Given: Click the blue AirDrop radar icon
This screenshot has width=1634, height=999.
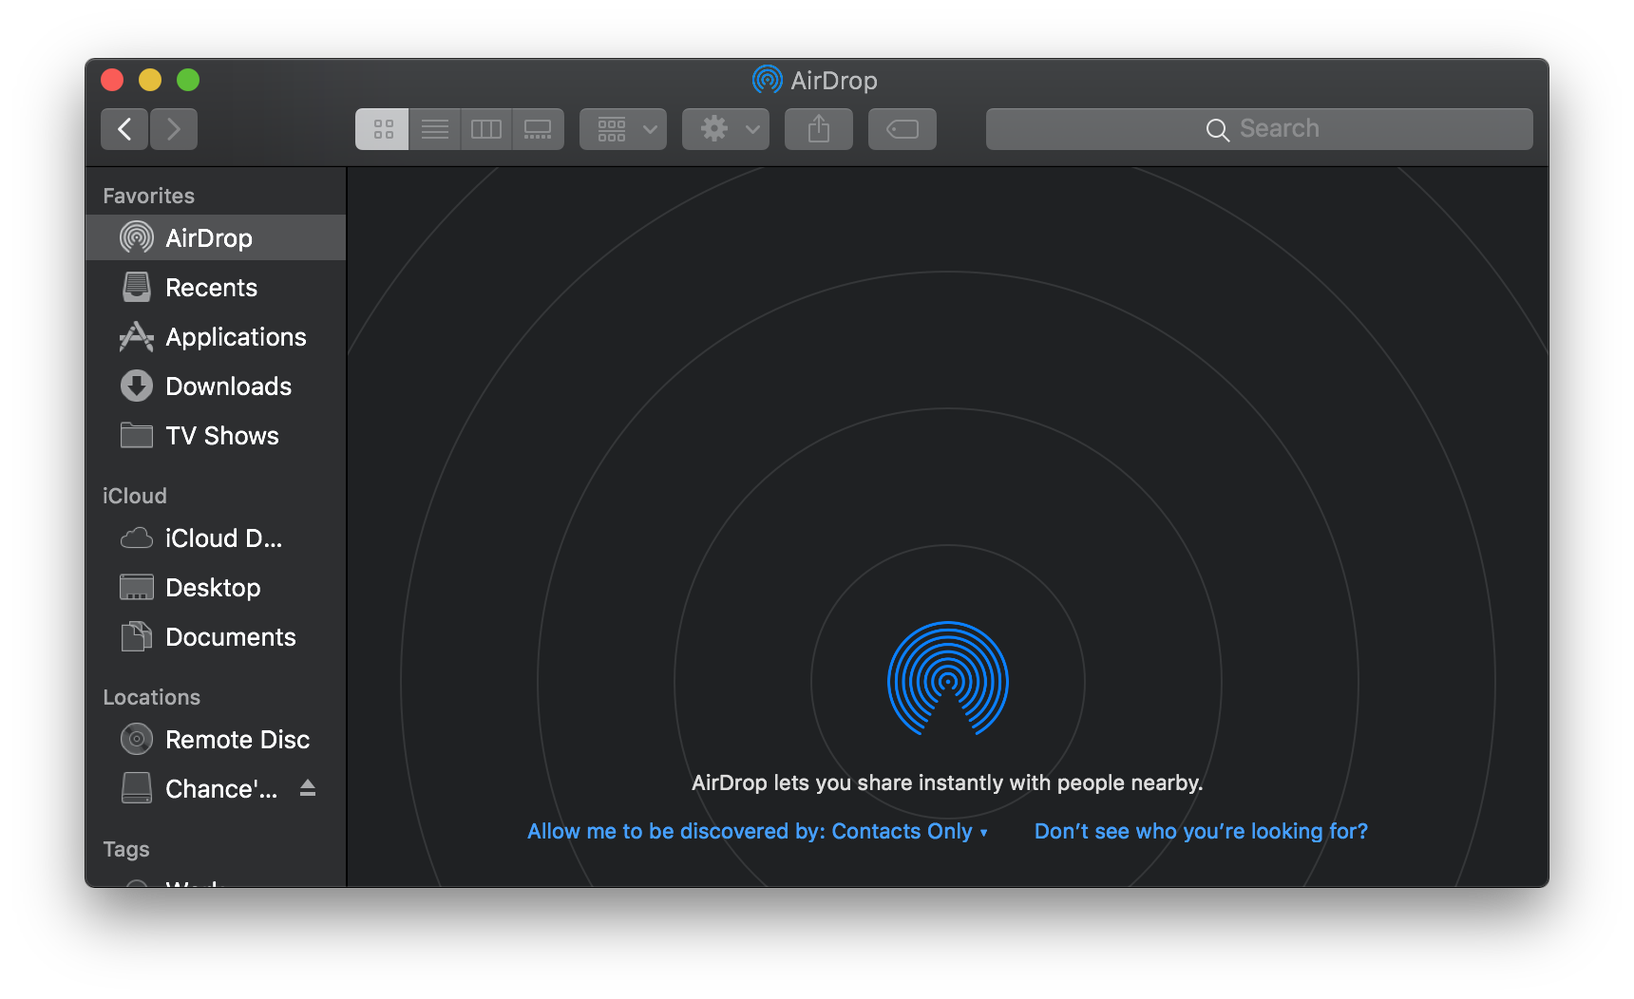Looking at the screenshot, I should (947, 680).
